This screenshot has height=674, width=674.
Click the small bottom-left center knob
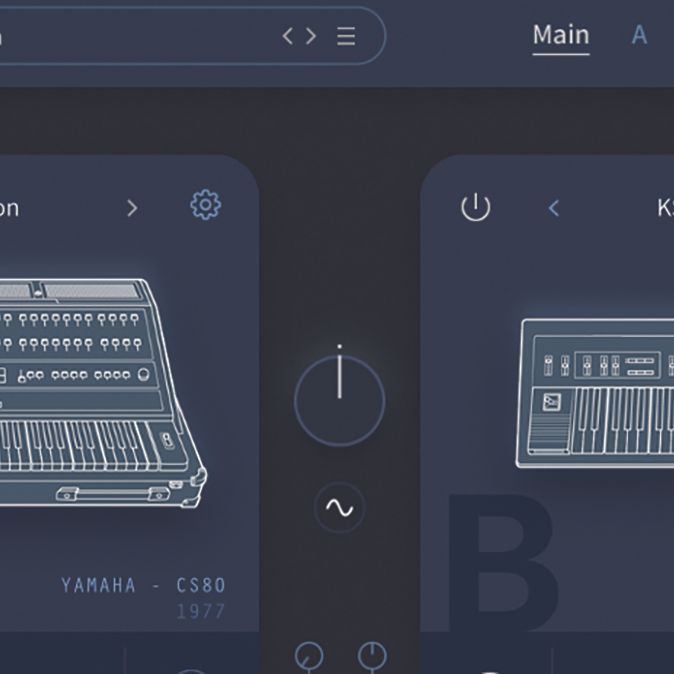point(309,656)
